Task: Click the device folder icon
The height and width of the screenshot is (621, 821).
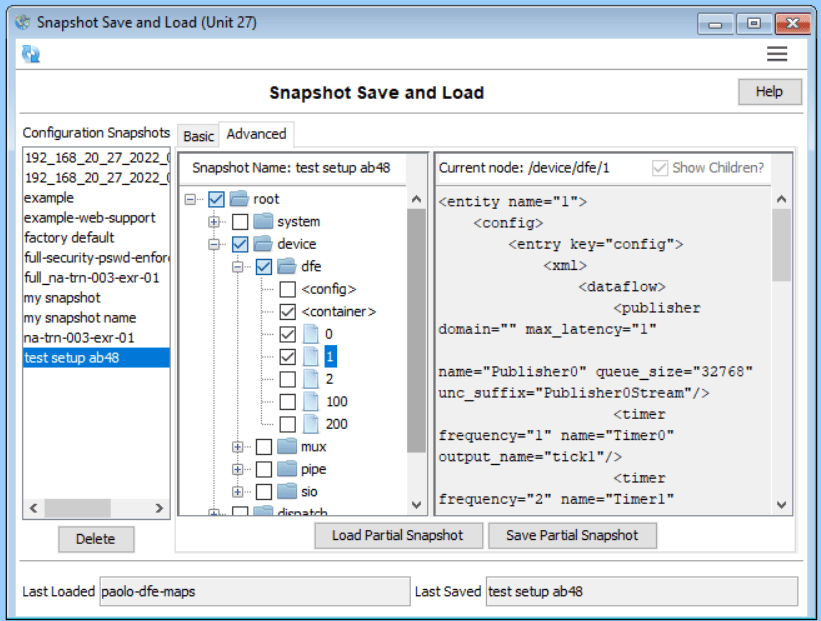Action: pyautogui.click(x=263, y=244)
